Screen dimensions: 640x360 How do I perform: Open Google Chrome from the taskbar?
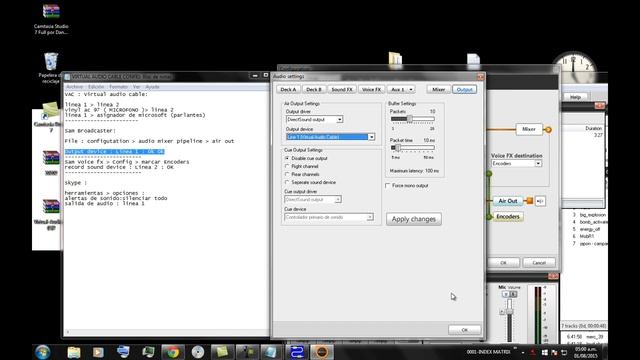(173, 352)
